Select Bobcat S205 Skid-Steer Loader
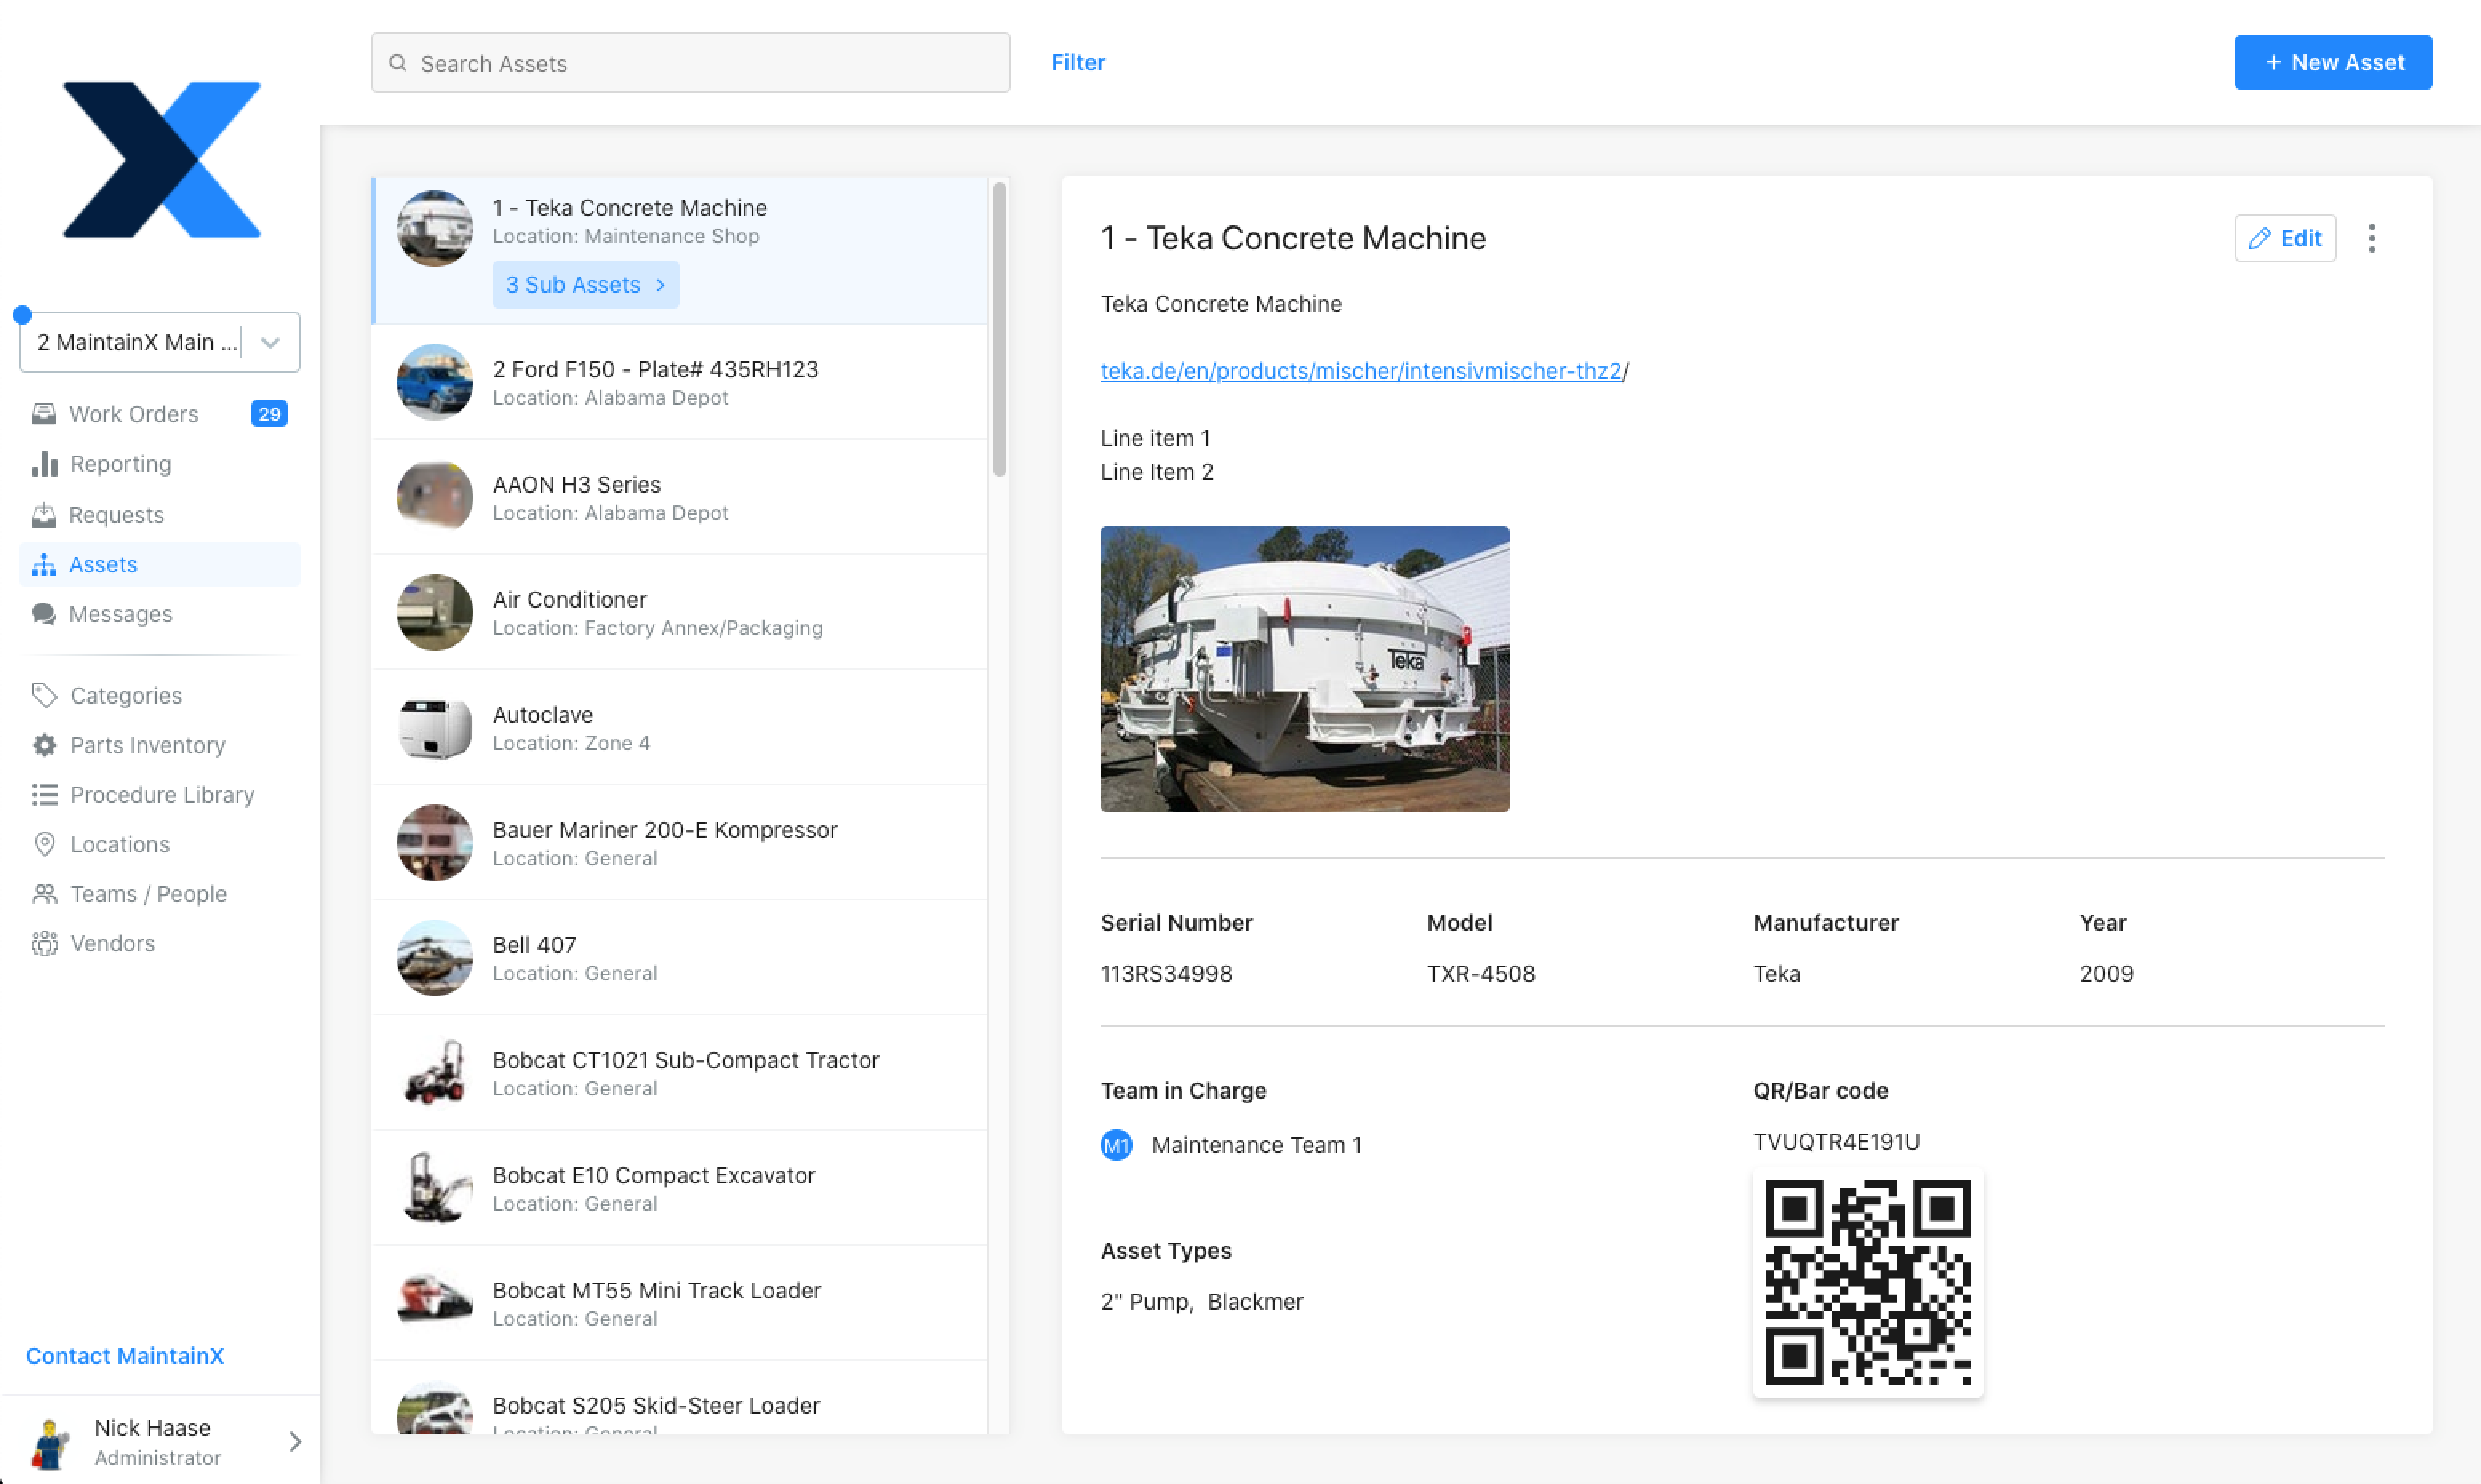The image size is (2481, 1484). [680, 1398]
